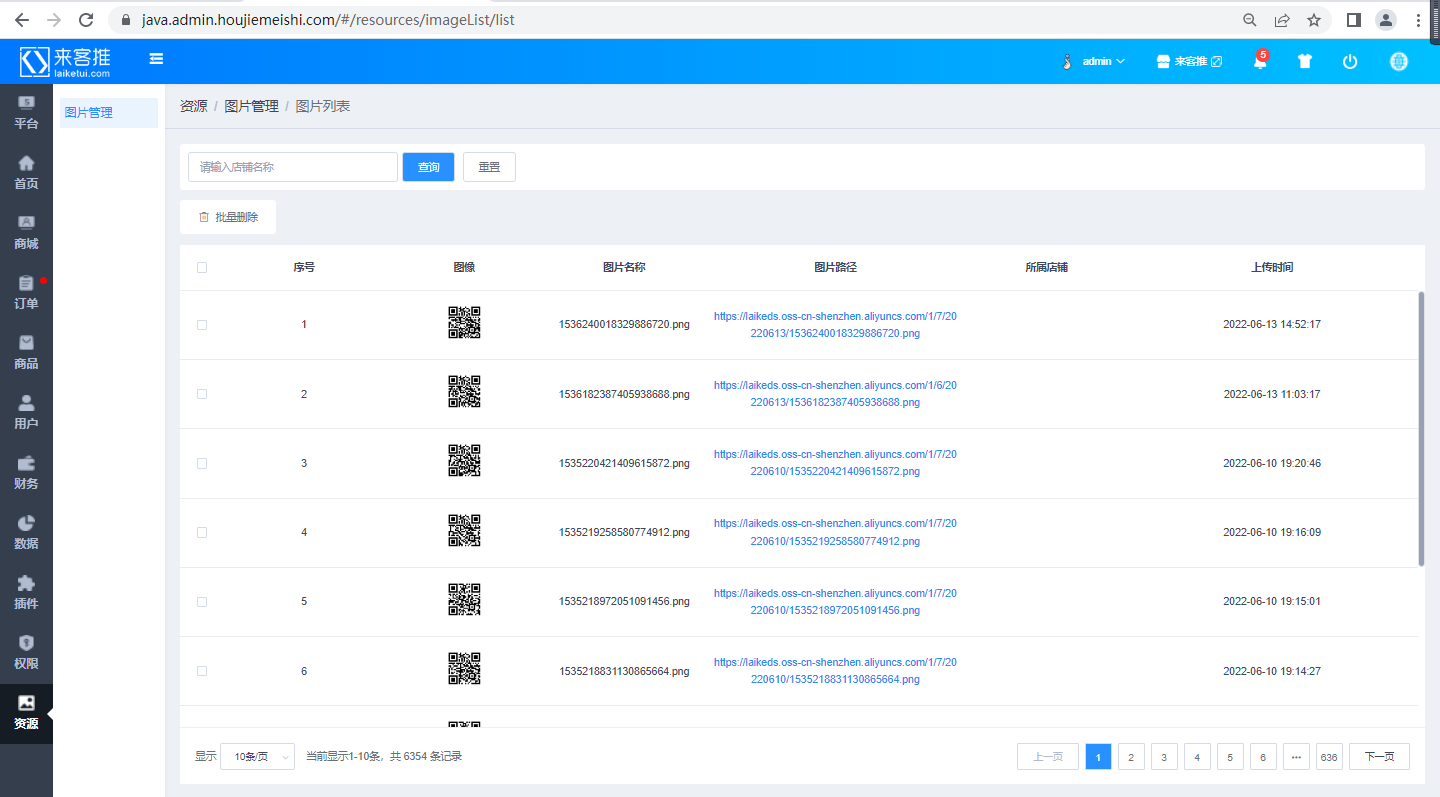The image size is (1440, 797).
Task: Tick the checkbox for row 4
Action: coord(202,532)
